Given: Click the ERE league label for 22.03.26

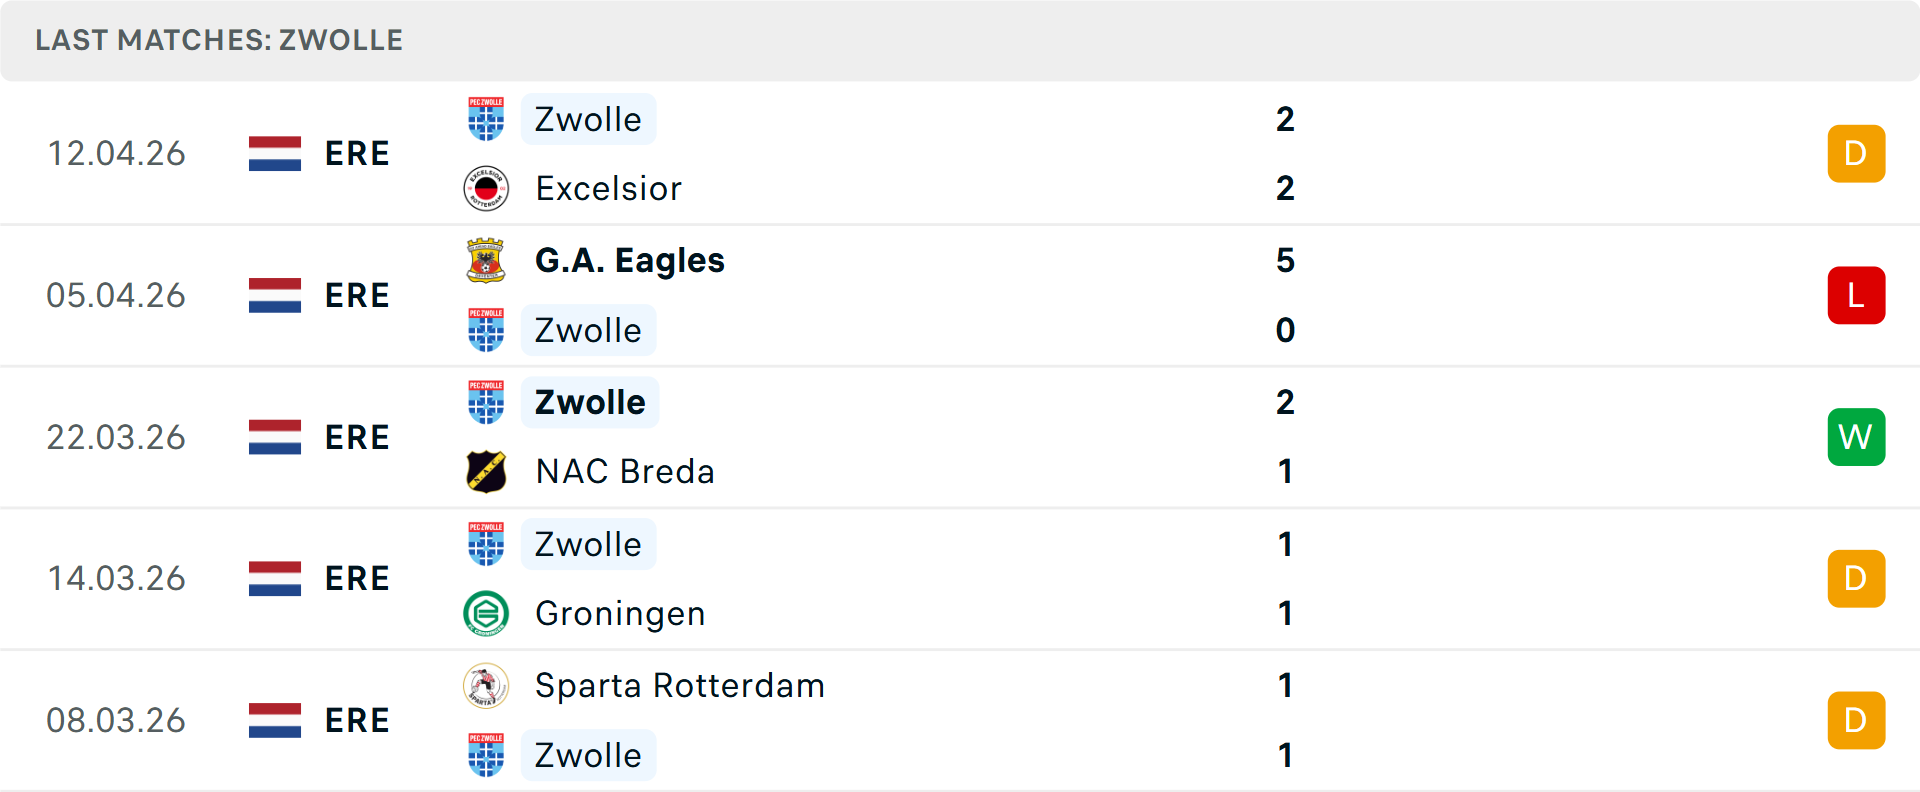Looking at the screenshot, I should [x=357, y=437].
